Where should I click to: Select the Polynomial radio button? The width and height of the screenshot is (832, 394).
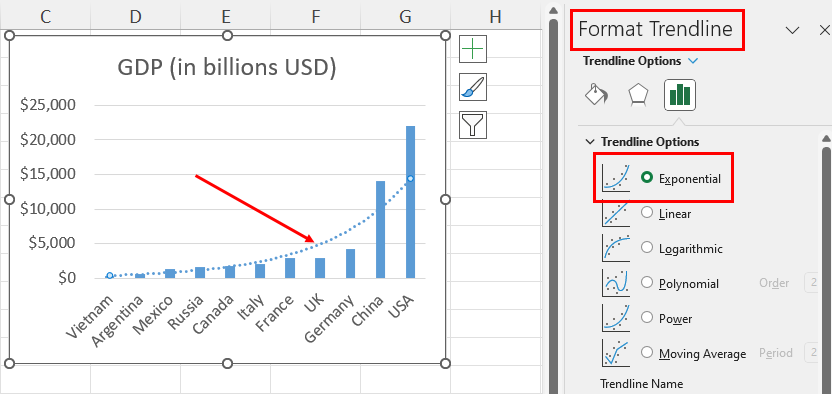[x=647, y=283]
